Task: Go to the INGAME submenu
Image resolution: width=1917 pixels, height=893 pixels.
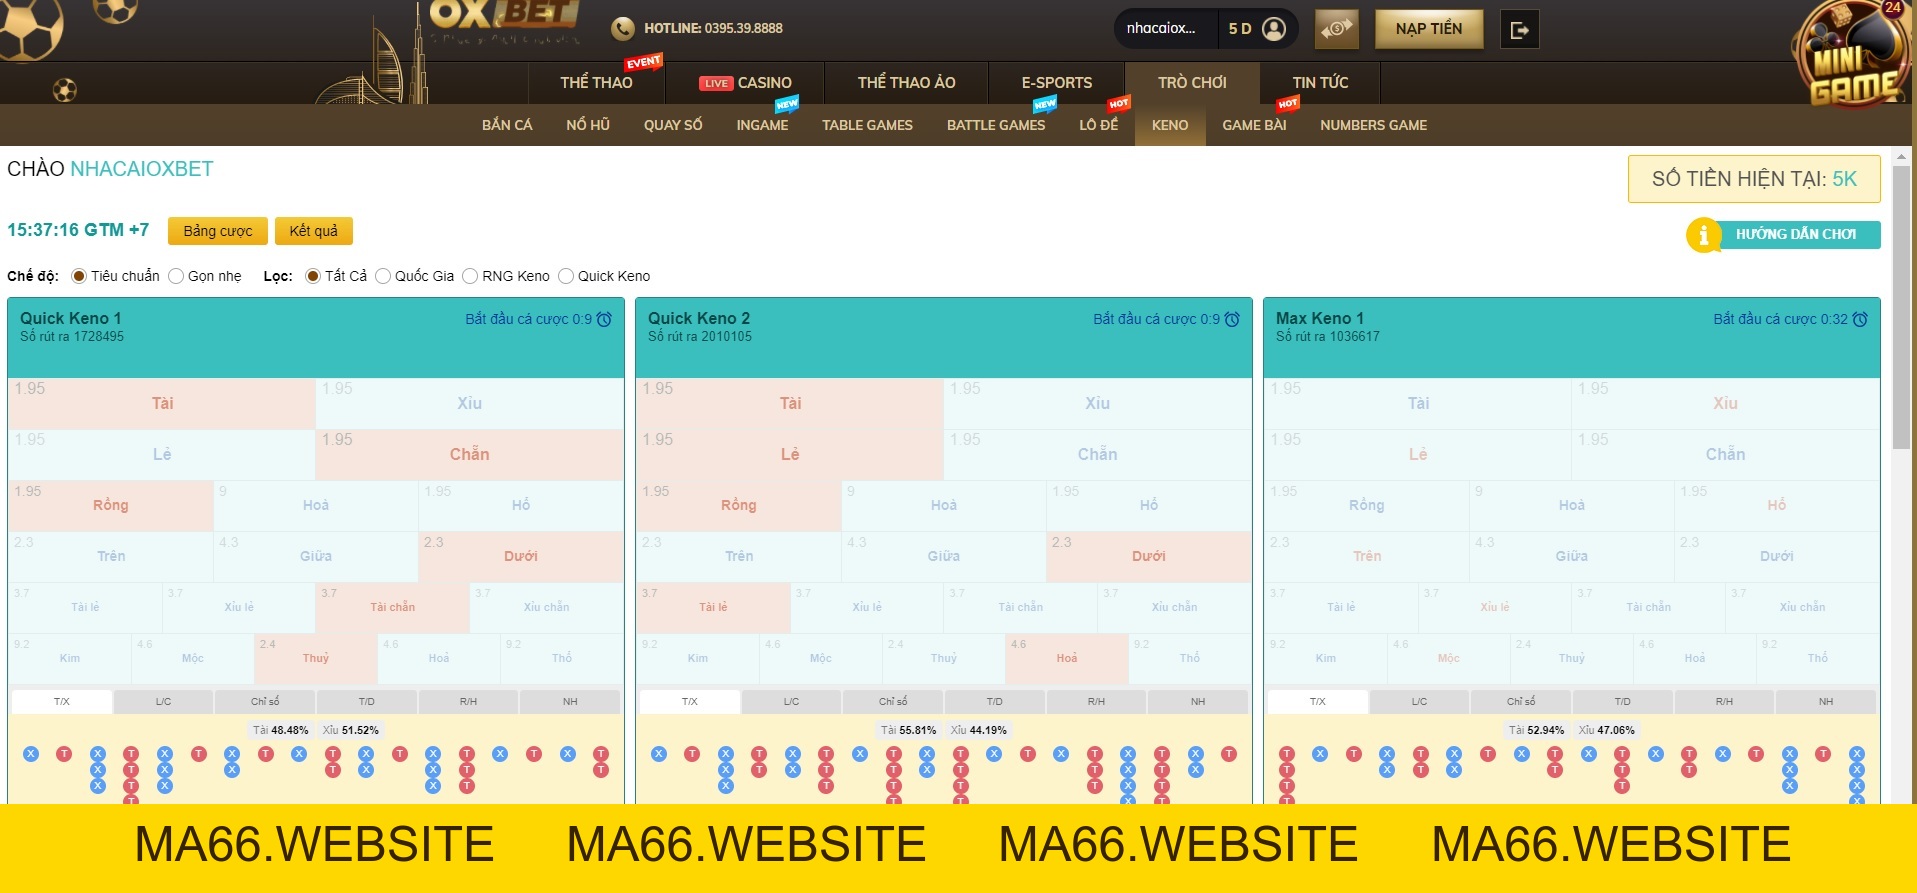Action: tap(762, 125)
